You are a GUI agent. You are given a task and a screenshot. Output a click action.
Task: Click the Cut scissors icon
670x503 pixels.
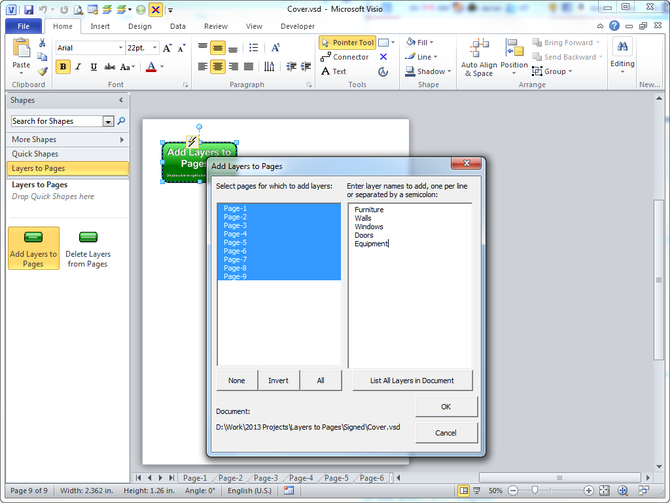42,43
